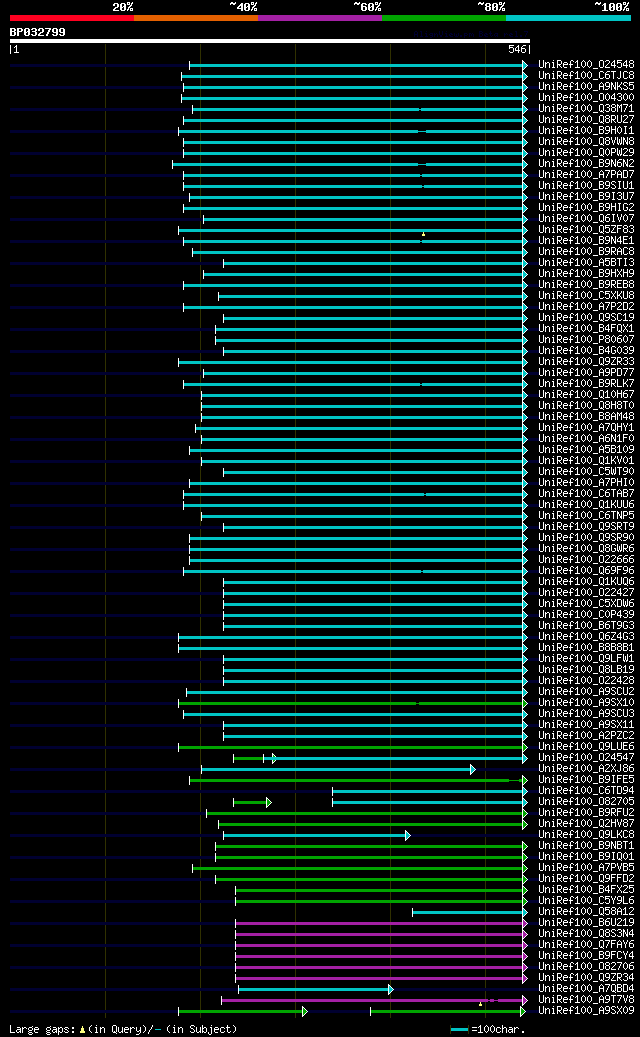Screen dimensions: 640x1037
Task: Click label UniRef100_B8AM48
Action: 586,417
